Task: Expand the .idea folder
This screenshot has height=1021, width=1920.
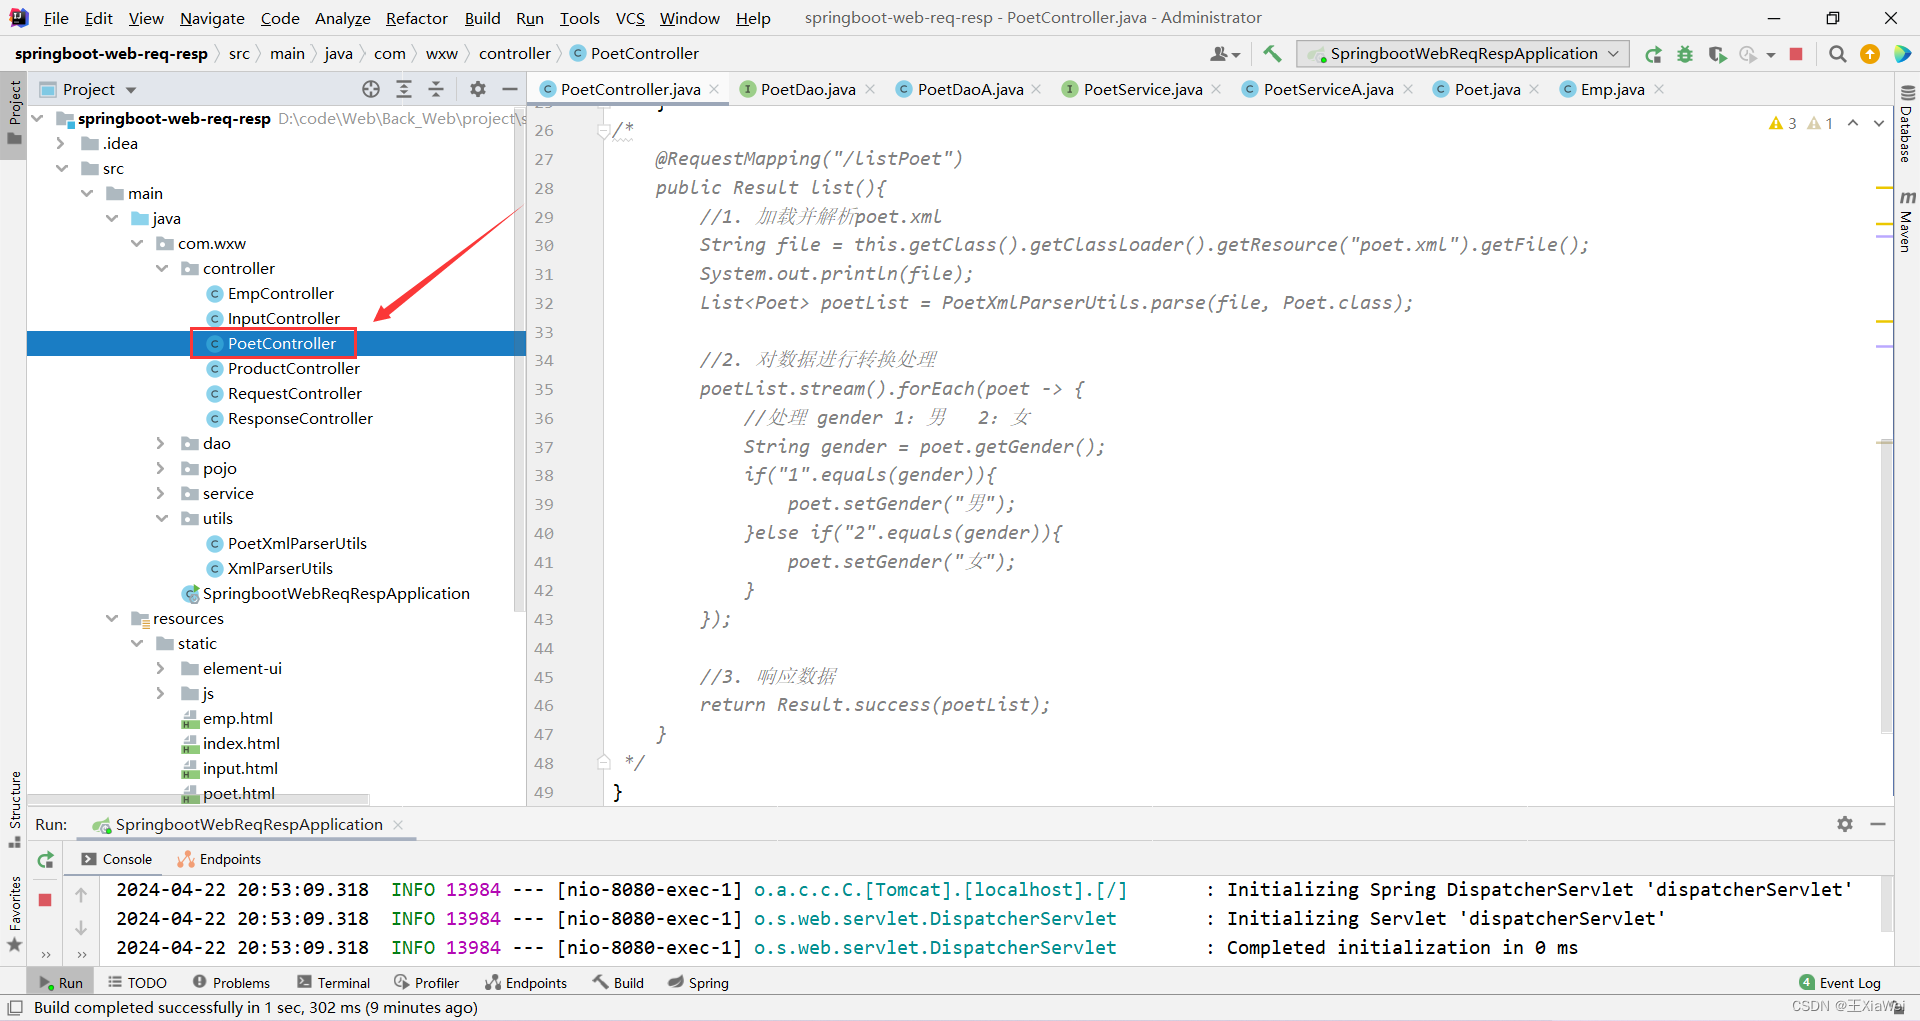Action: tap(60, 144)
